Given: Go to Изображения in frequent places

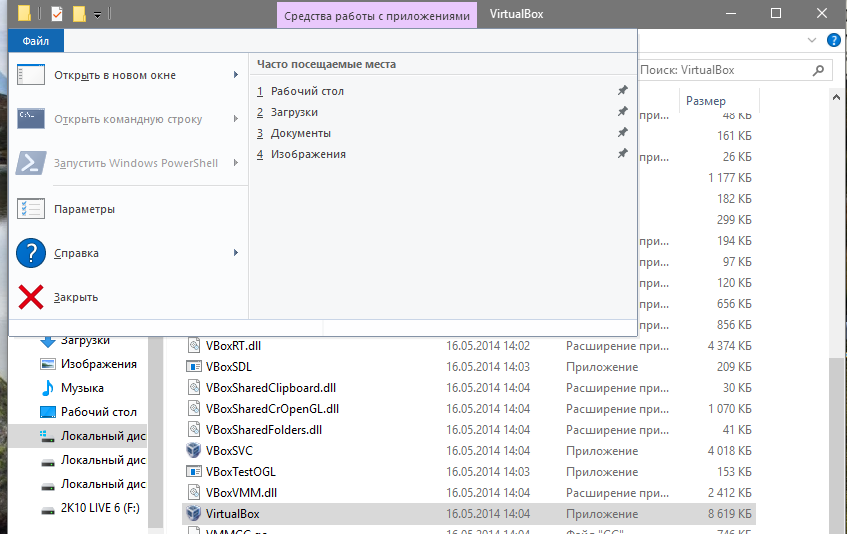Looking at the screenshot, I should coord(308,154).
